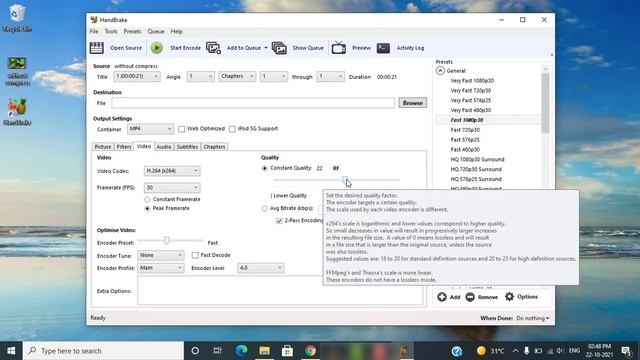
Task: Launch Google Chrome from taskbar
Action: (310, 351)
